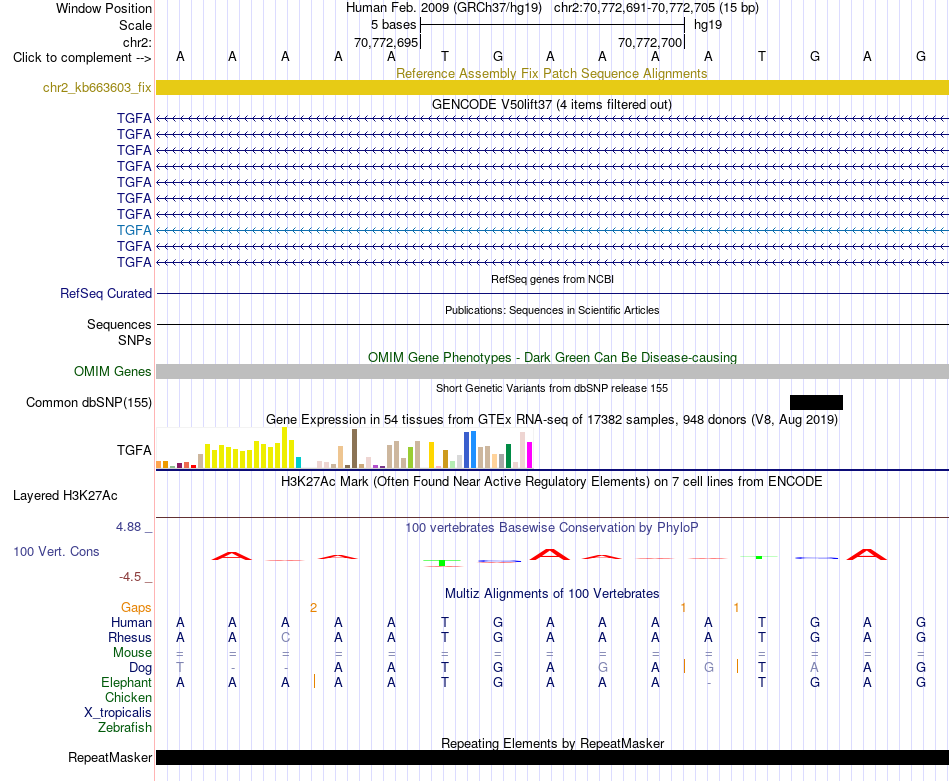
Task: Click the Rhesus species row label
Action: coord(130,637)
